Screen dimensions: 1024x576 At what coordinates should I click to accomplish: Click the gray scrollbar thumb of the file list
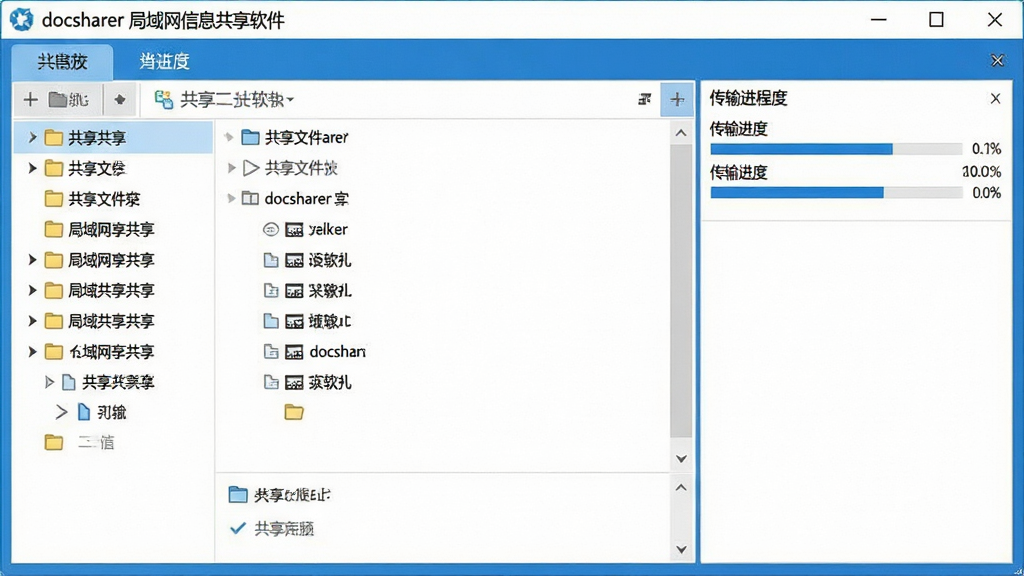point(680,291)
